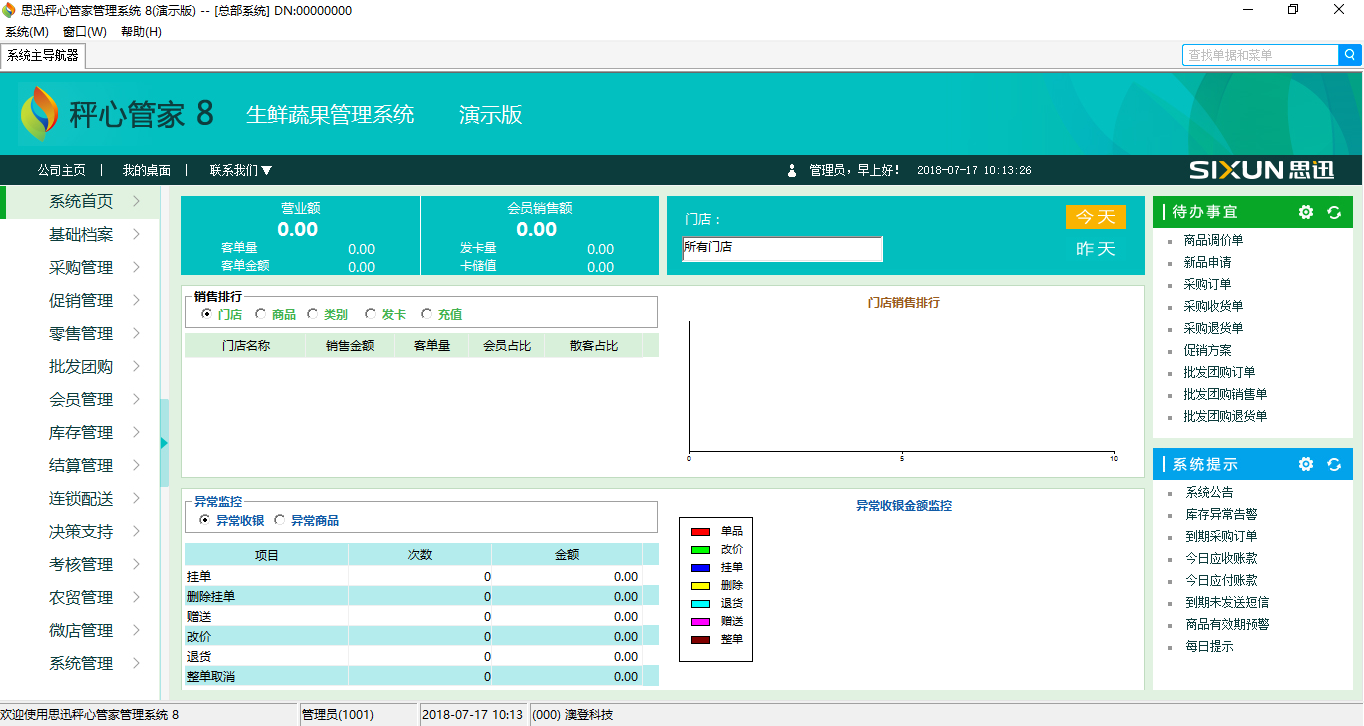Viewport: 1364px width, 726px height.
Task: Open 微店管理 in sidebar
Action: 80,631
